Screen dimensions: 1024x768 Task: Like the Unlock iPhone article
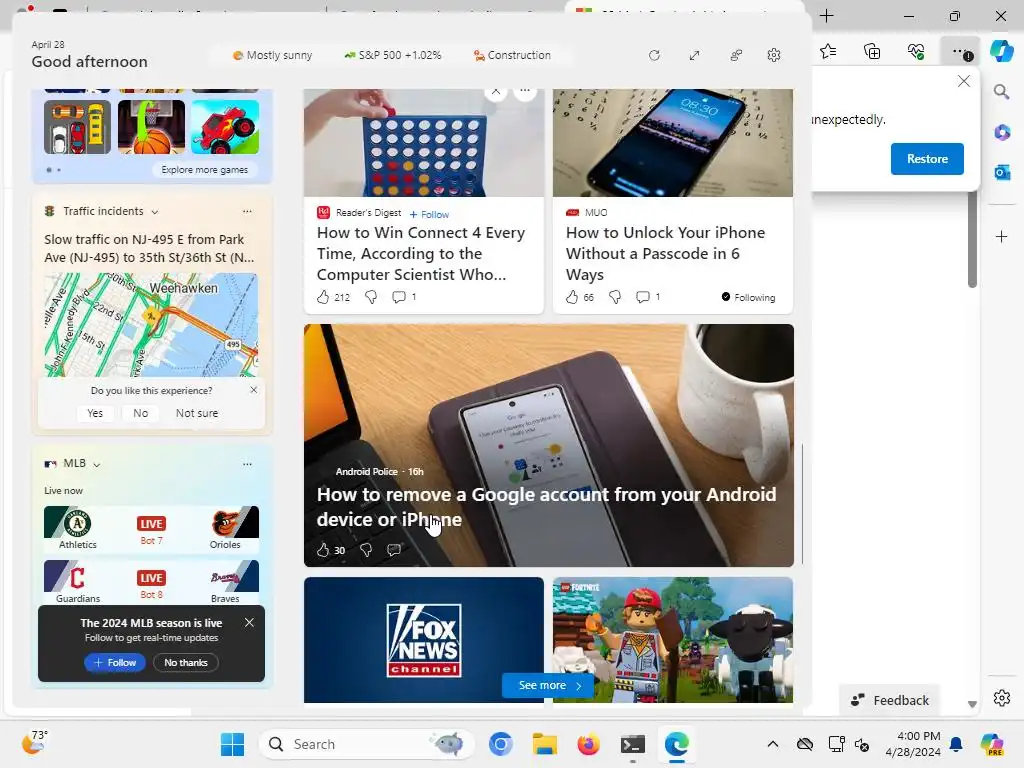click(x=572, y=297)
